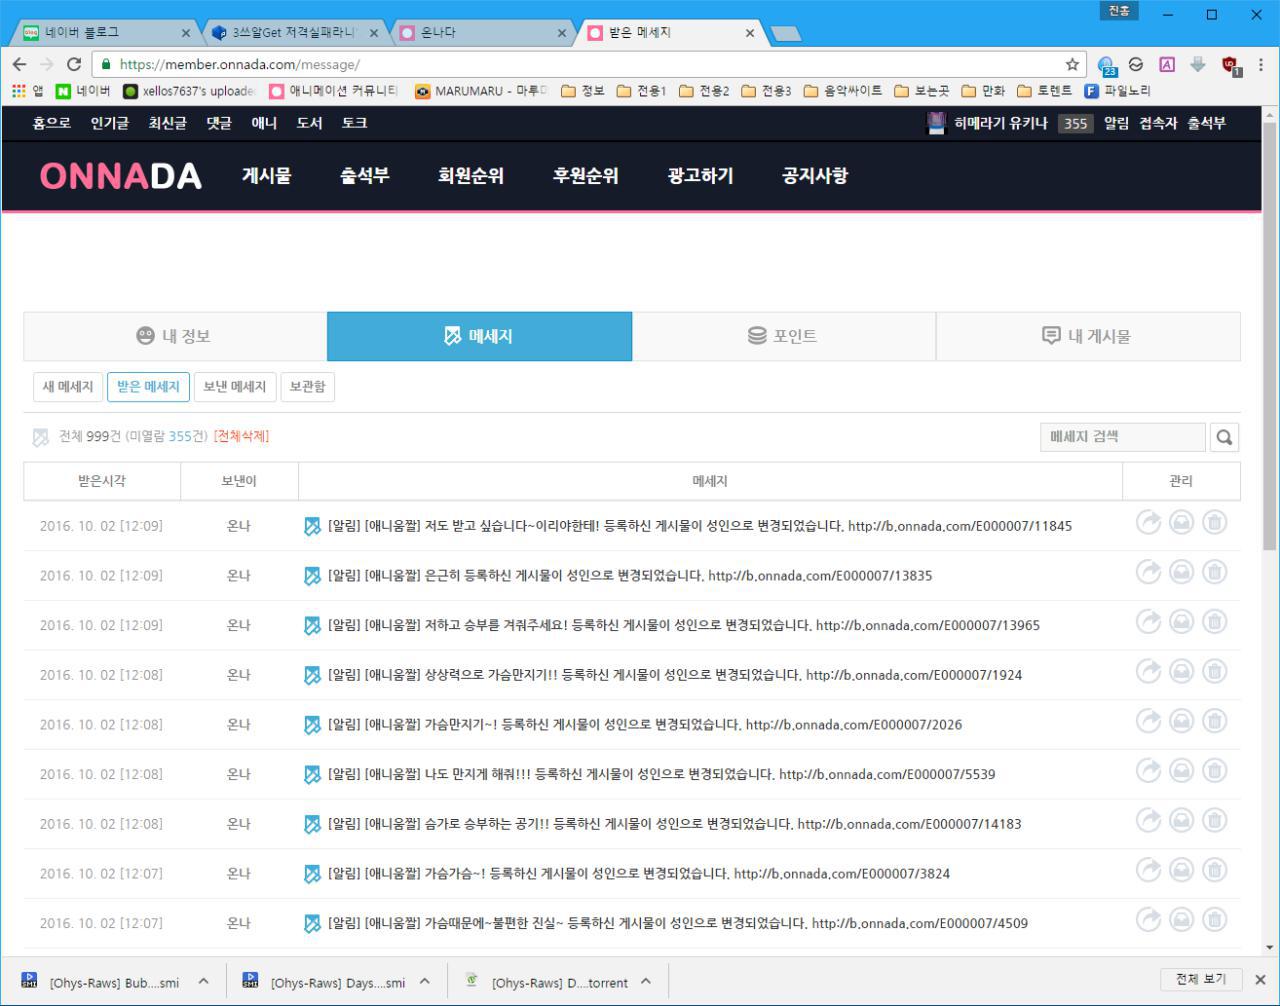Click the user profile avatar in the header

coord(936,123)
